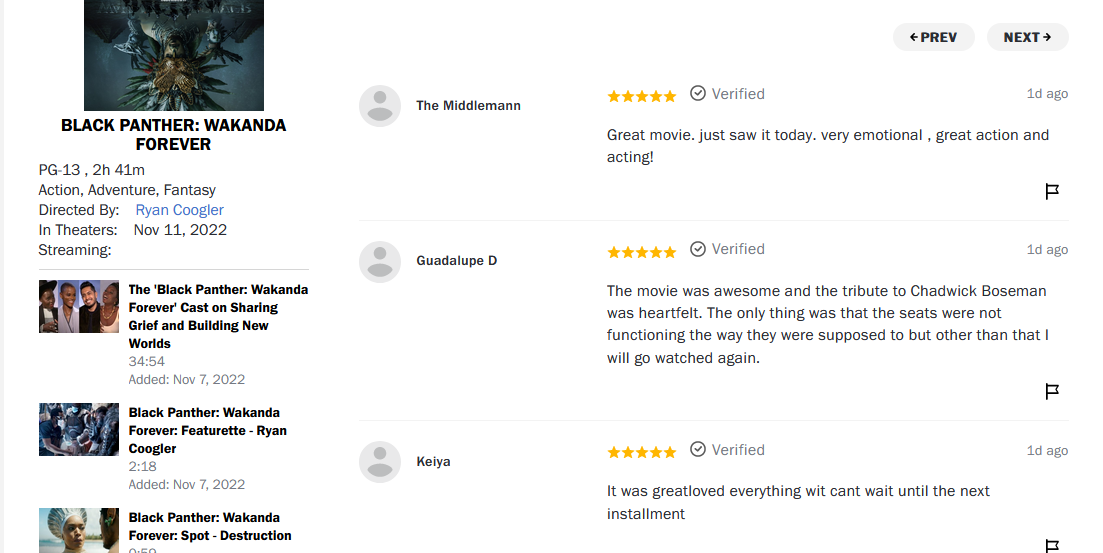The height and width of the screenshot is (553, 1103).
Task: Open director Ryan Coogler's page
Action: pos(179,210)
